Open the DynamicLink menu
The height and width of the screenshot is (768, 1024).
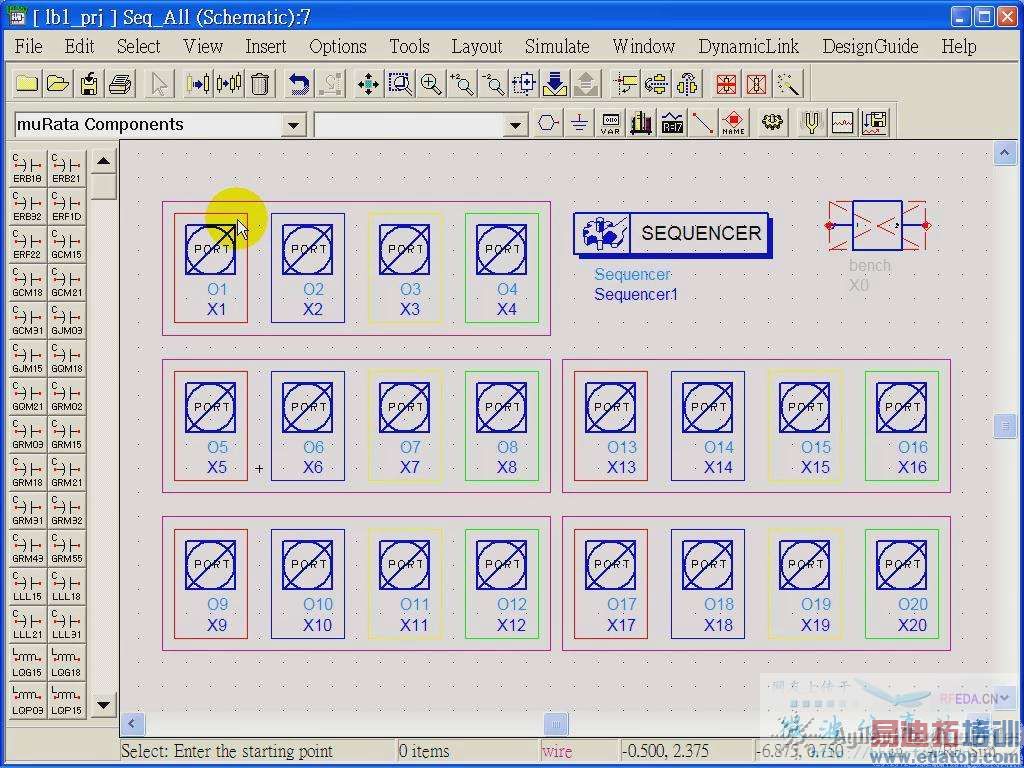tap(748, 46)
